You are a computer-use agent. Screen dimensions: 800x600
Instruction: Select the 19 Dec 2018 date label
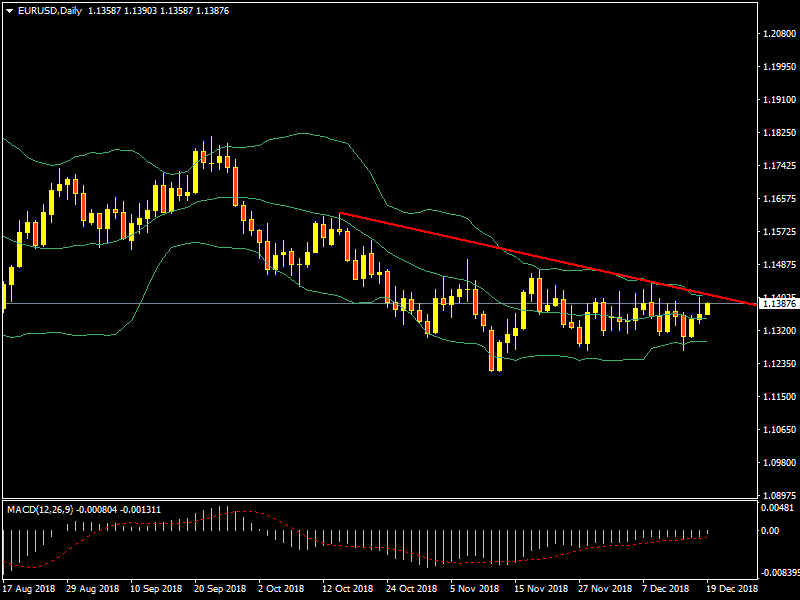[x=731, y=590]
